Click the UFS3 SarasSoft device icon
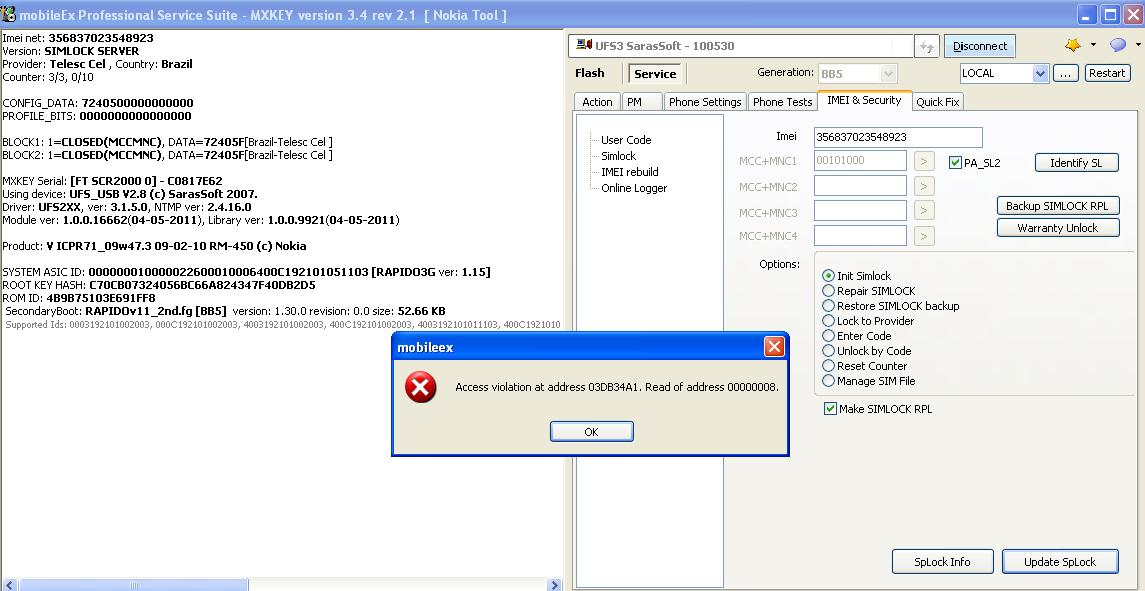This screenshot has width=1145, height=591. [584, 45]
